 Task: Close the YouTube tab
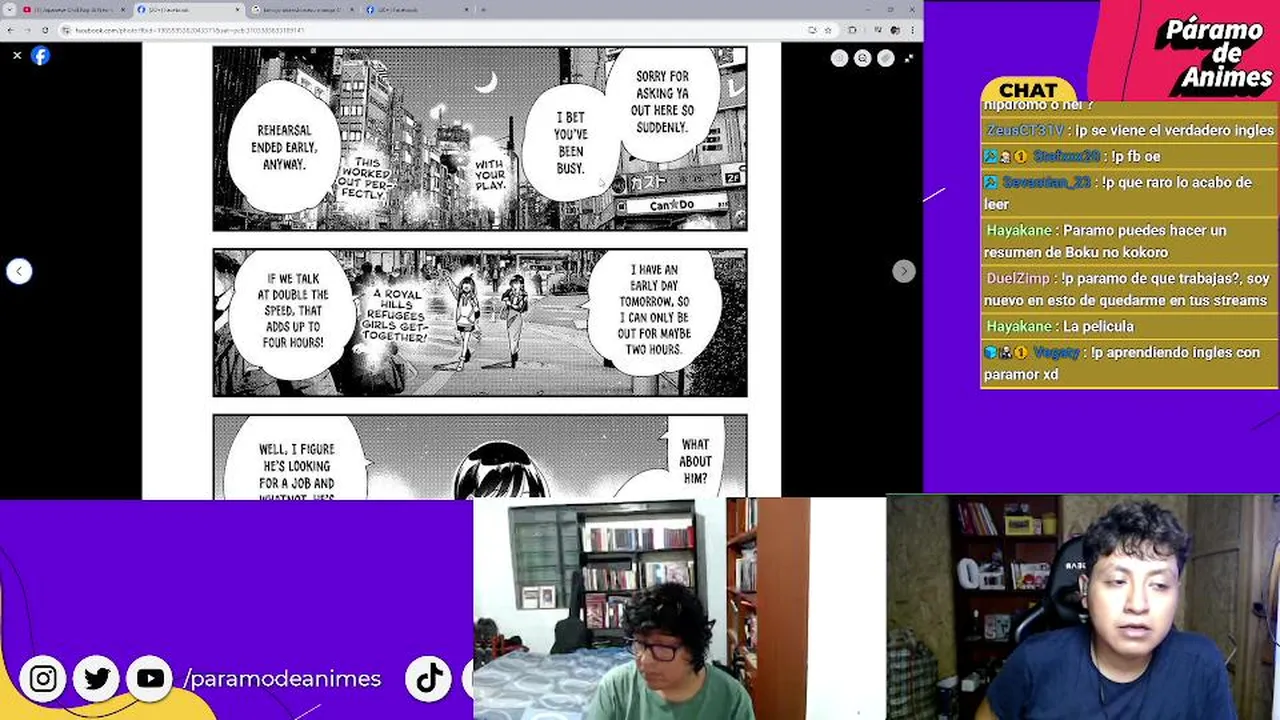(x=124, y=11)
